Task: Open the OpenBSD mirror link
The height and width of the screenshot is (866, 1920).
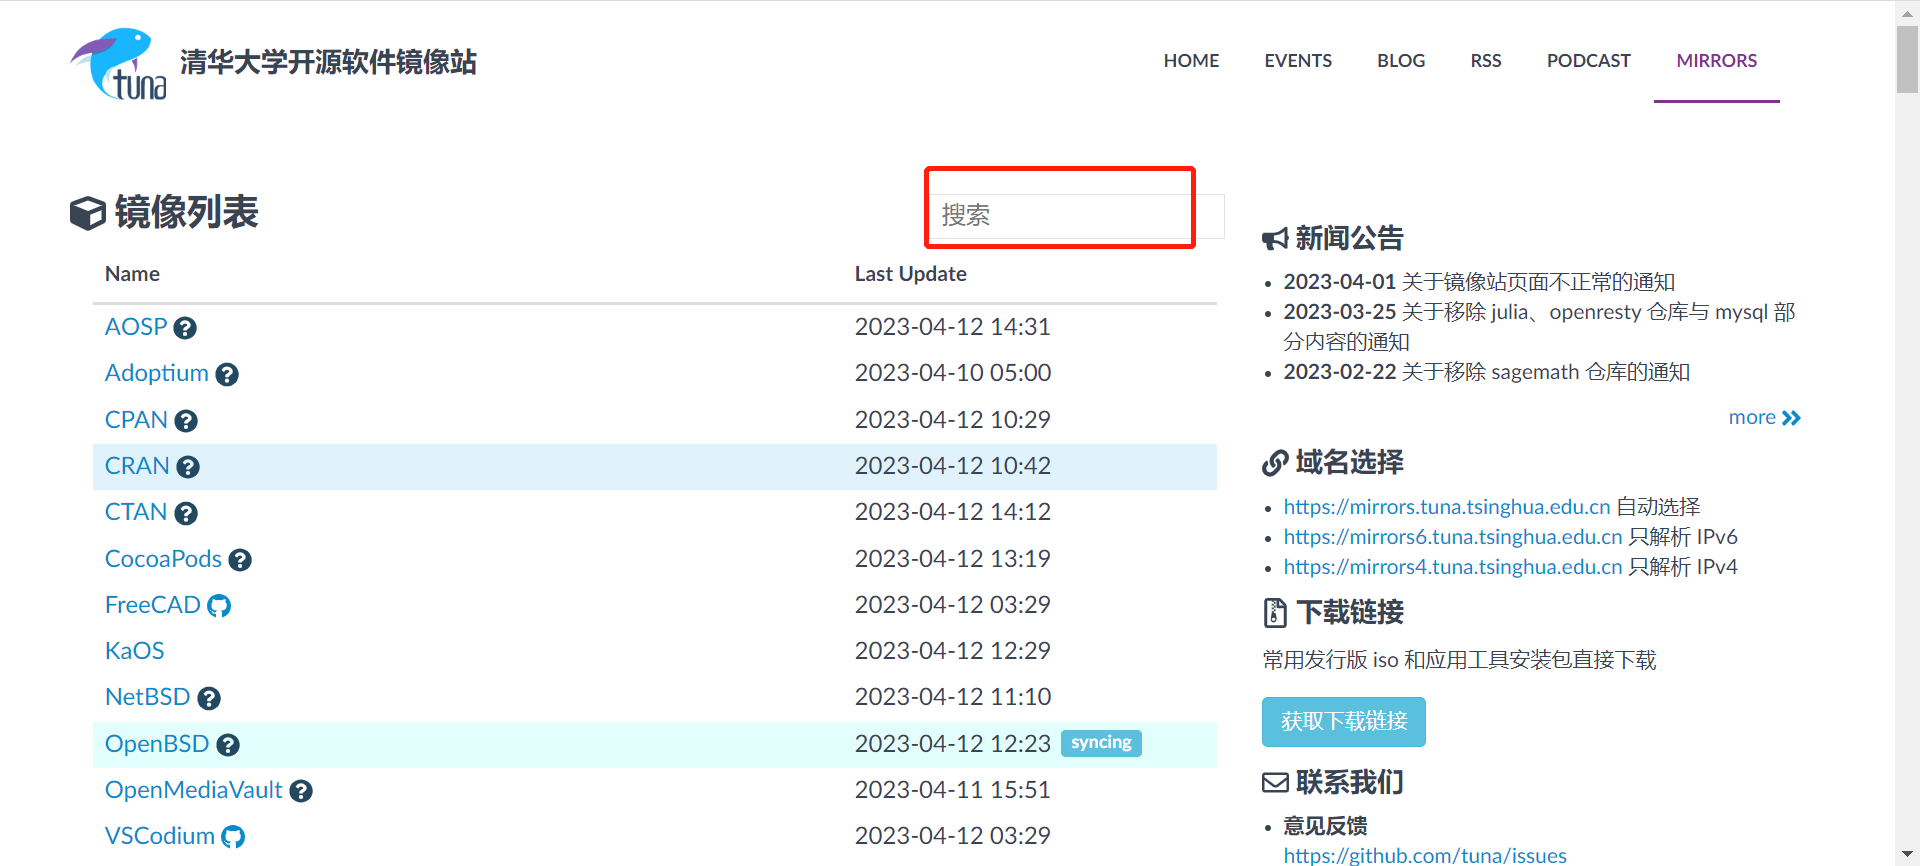Action: coord(157,744)
